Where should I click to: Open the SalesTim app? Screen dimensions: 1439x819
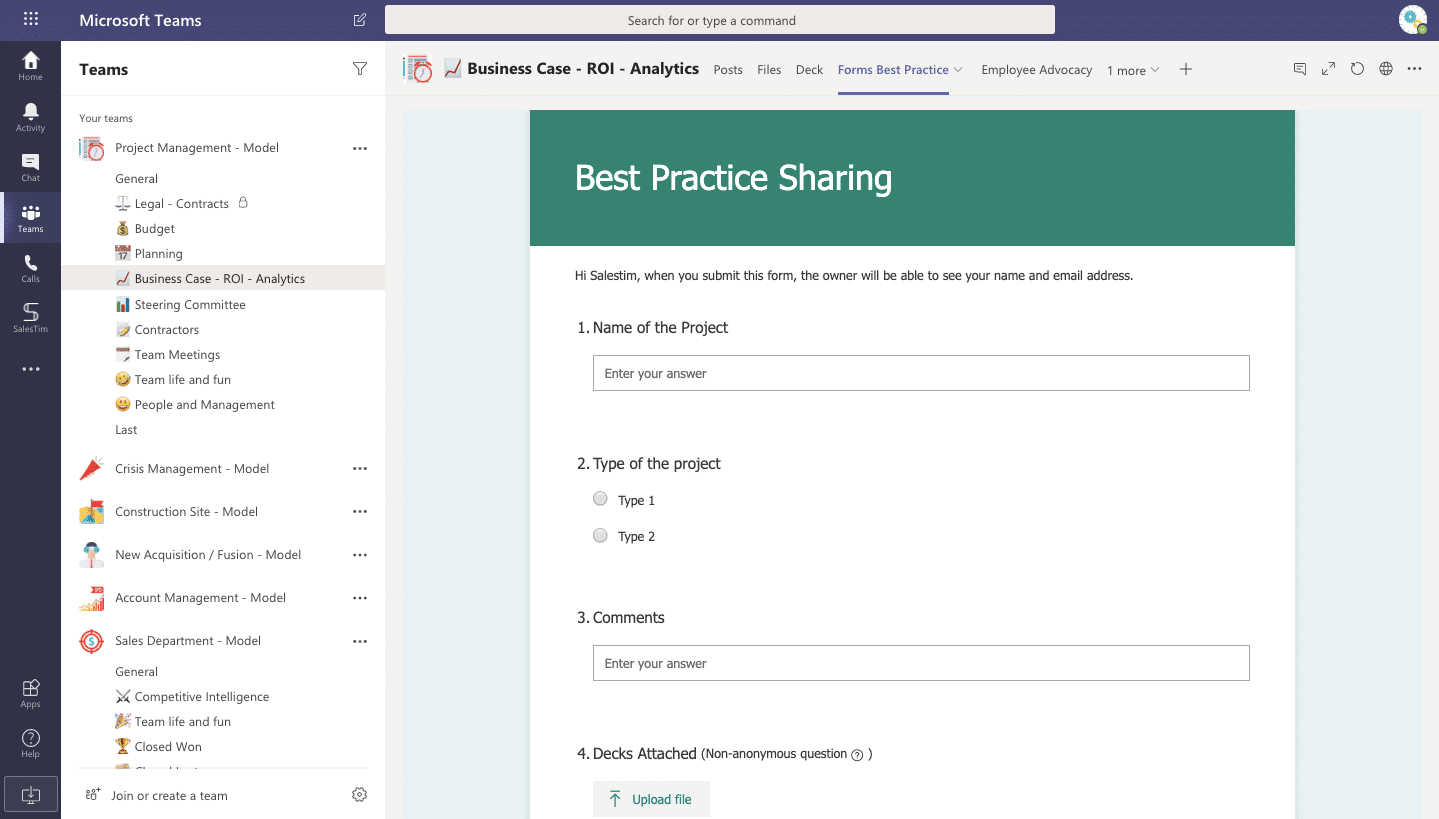point(30,318)
